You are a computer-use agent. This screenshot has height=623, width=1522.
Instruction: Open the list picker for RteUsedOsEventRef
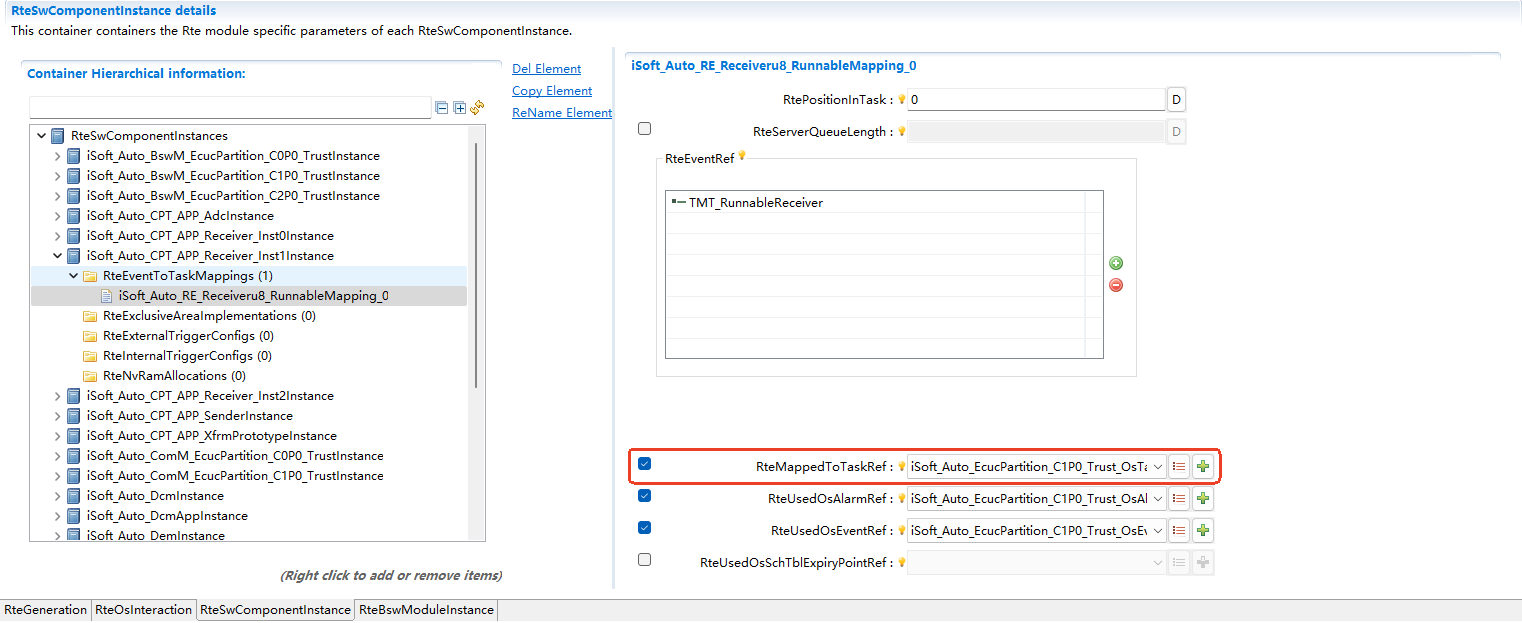[1179, 530]
